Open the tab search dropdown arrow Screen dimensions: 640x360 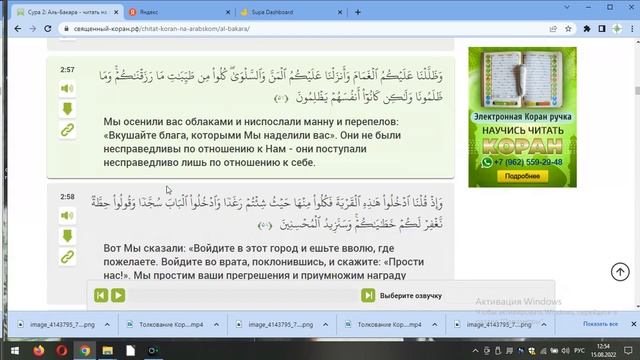click(x=567, y=7)
